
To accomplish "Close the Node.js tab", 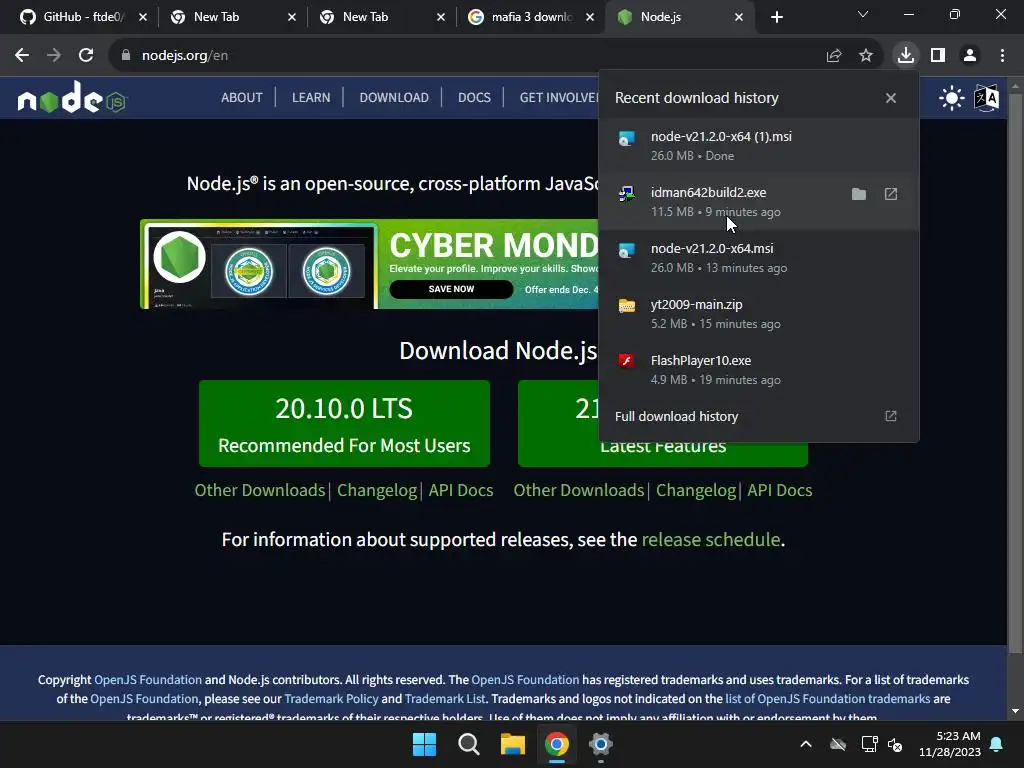I will coord(739,17).
